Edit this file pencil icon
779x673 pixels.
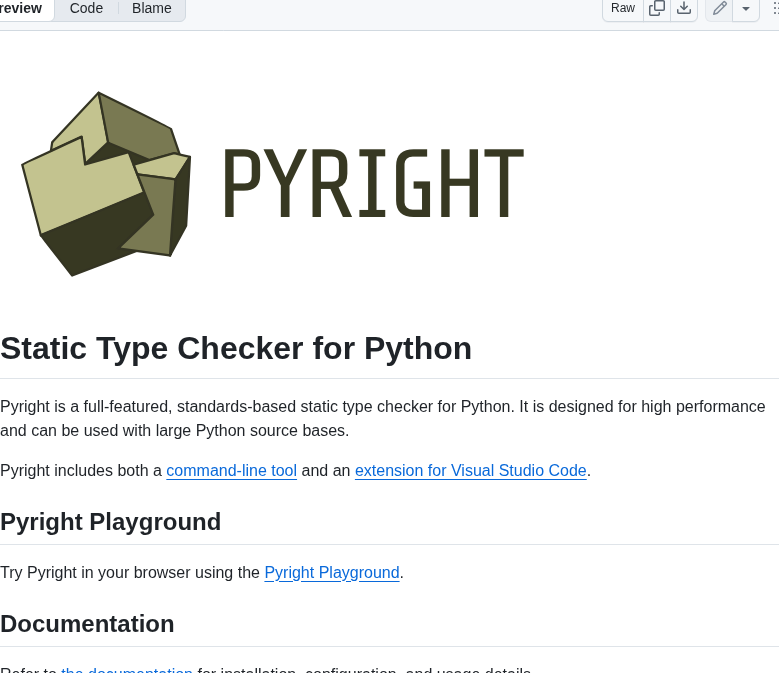[x=719, y=8]
